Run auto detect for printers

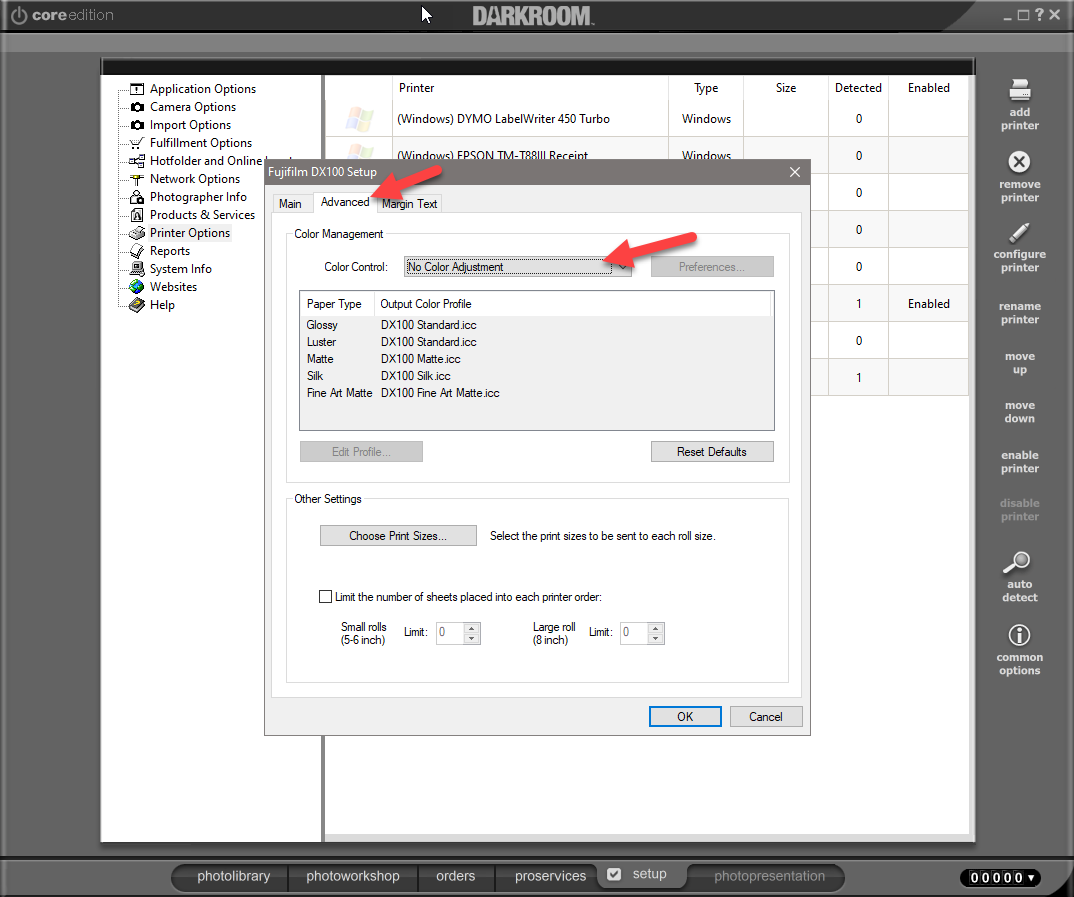pyautogui.click(x=1019, y=563)
